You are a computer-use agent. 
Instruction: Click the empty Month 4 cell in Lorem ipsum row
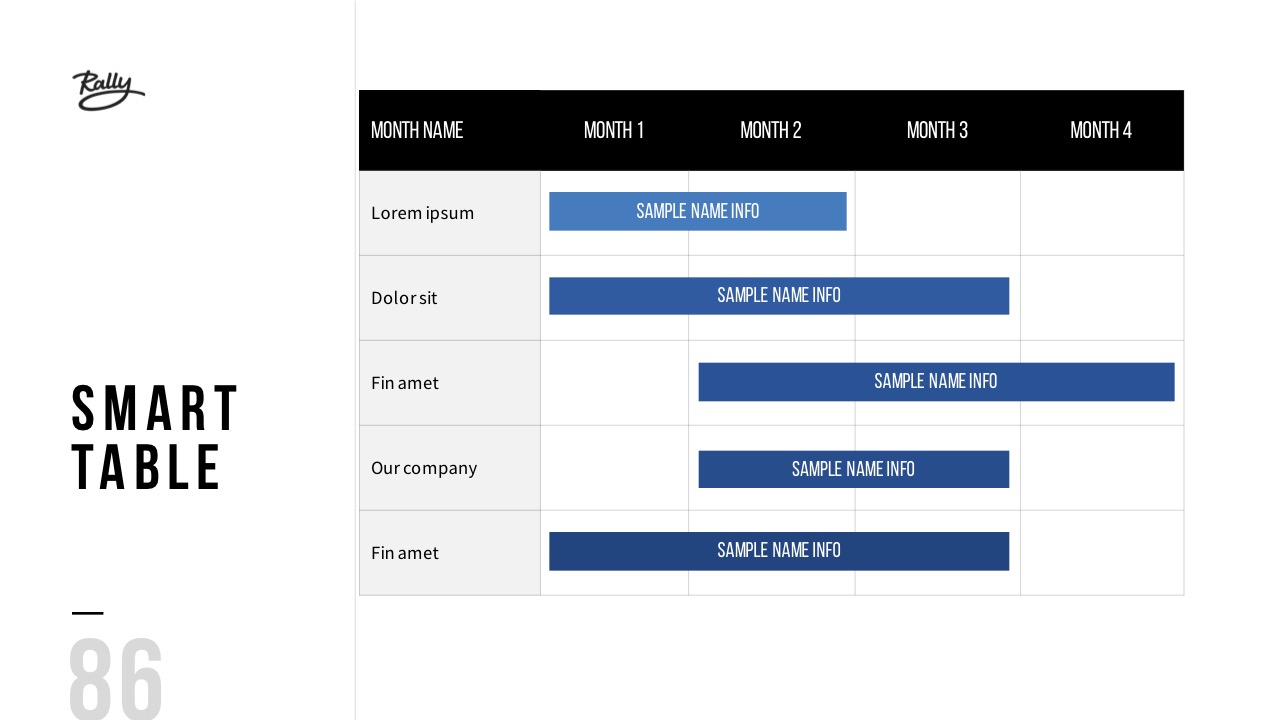pos(1101,213)
